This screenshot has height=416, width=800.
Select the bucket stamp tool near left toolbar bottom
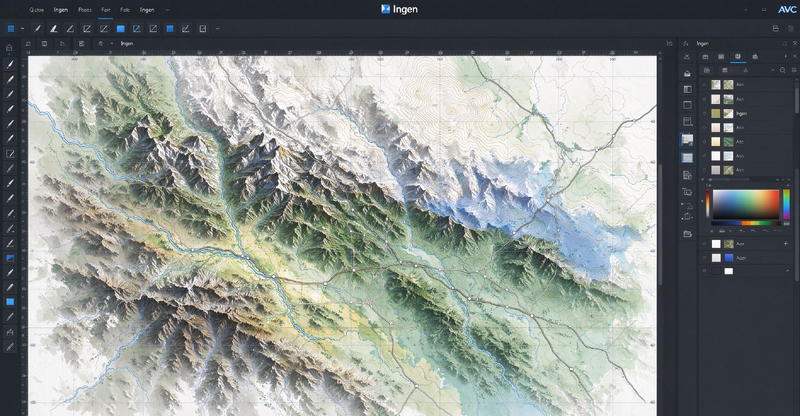coord(10,332)
